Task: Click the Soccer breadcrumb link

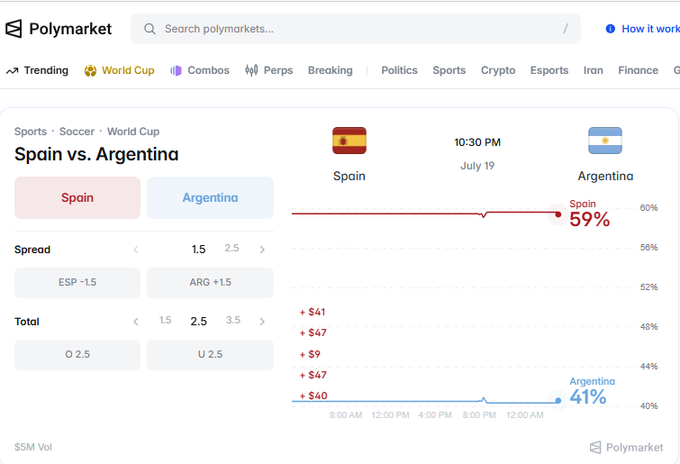Action: click(77, 131)
